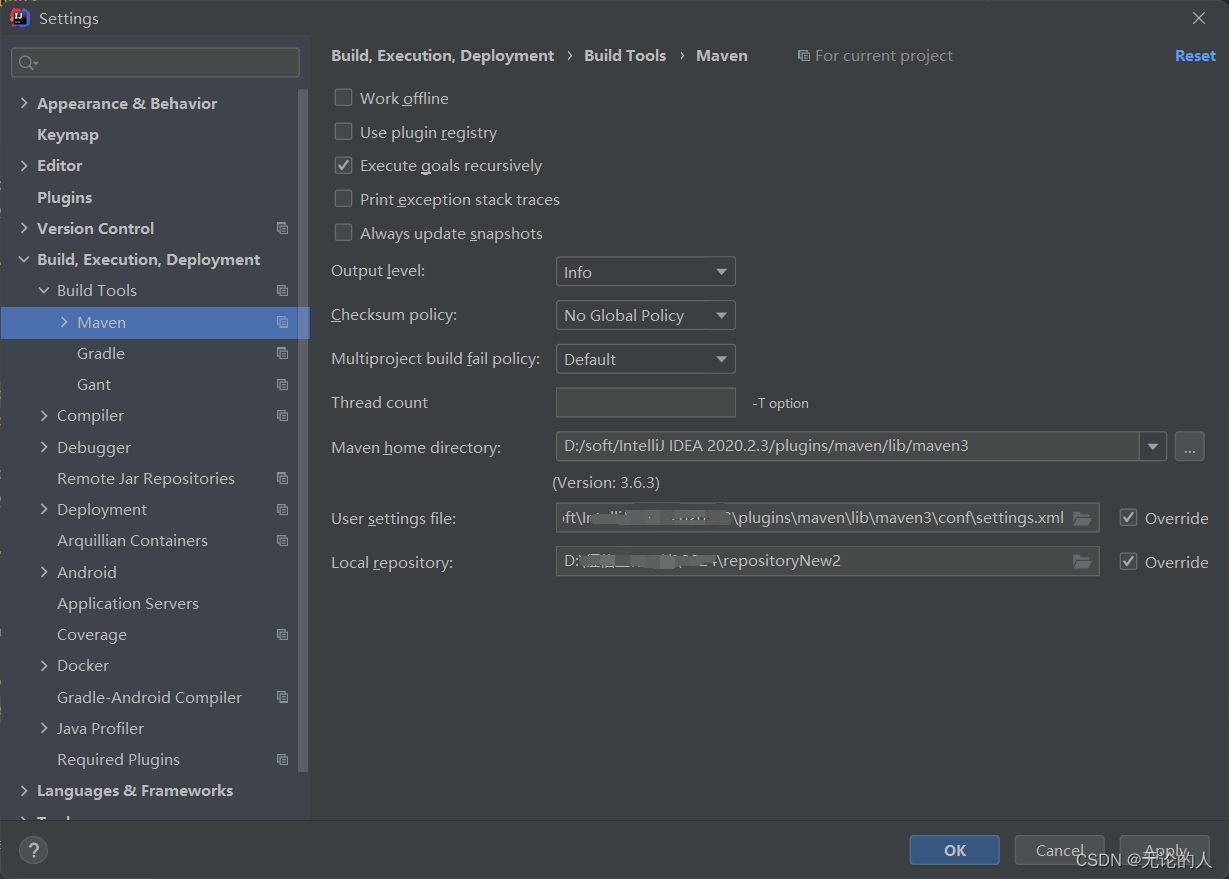Click the folder browse icon for Local repository
The width and height of the screenshot is (1229, 879).
[x=1082, y=562]
